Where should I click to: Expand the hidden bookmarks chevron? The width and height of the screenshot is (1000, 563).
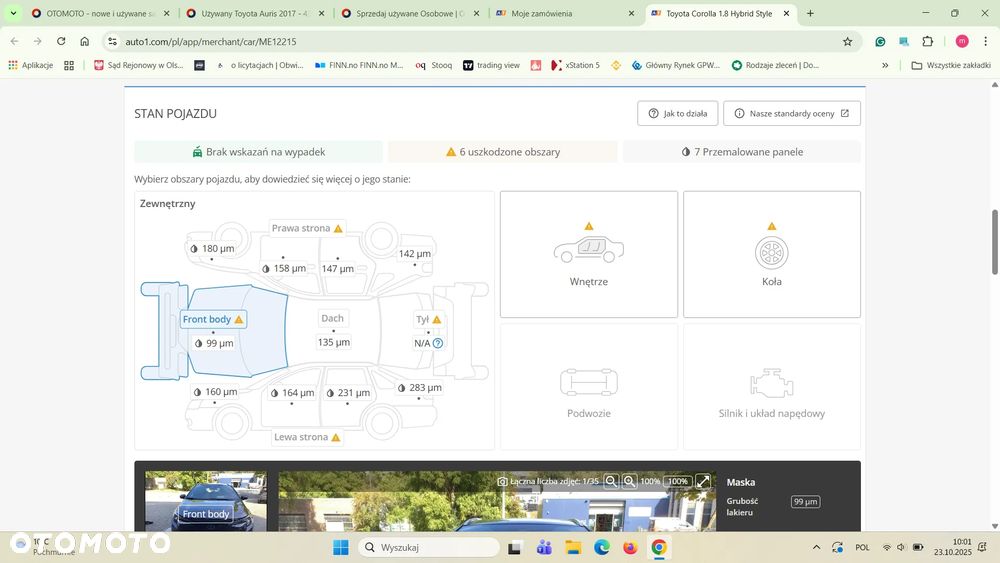pos(885,65)
